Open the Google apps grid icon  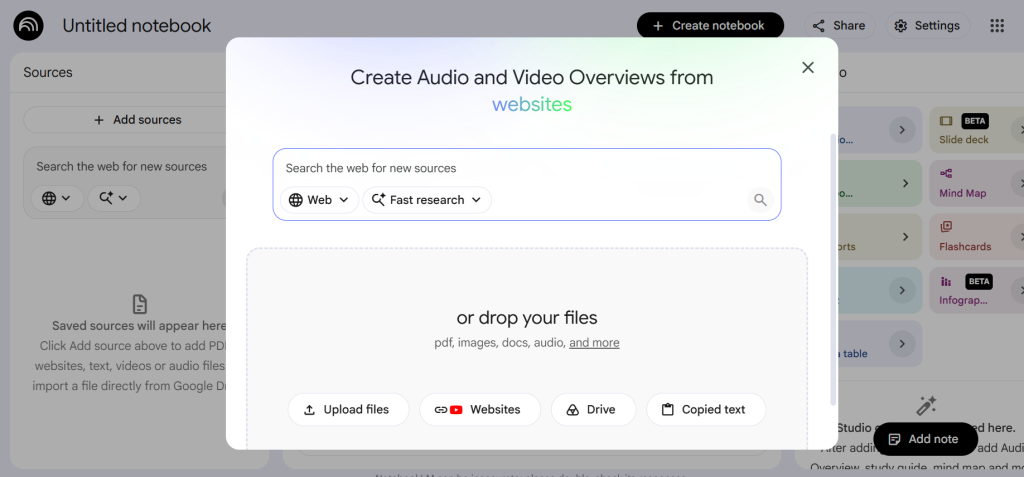coord(997,25)
